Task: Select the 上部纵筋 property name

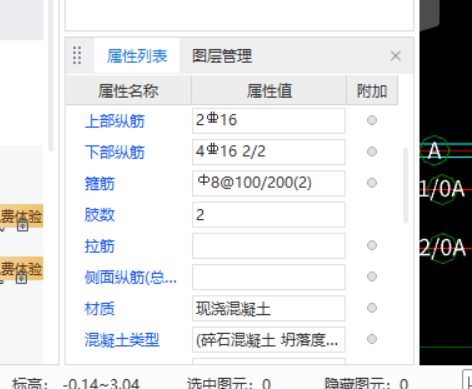Action: [115, 121]
